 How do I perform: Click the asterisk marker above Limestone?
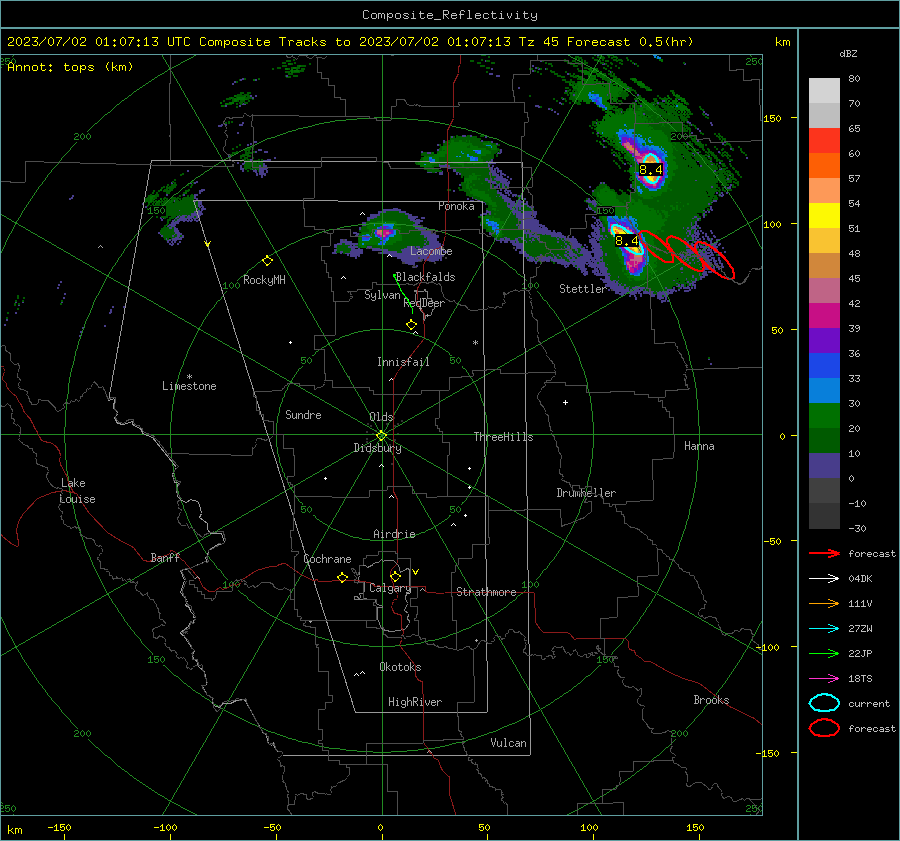(189, 377)
